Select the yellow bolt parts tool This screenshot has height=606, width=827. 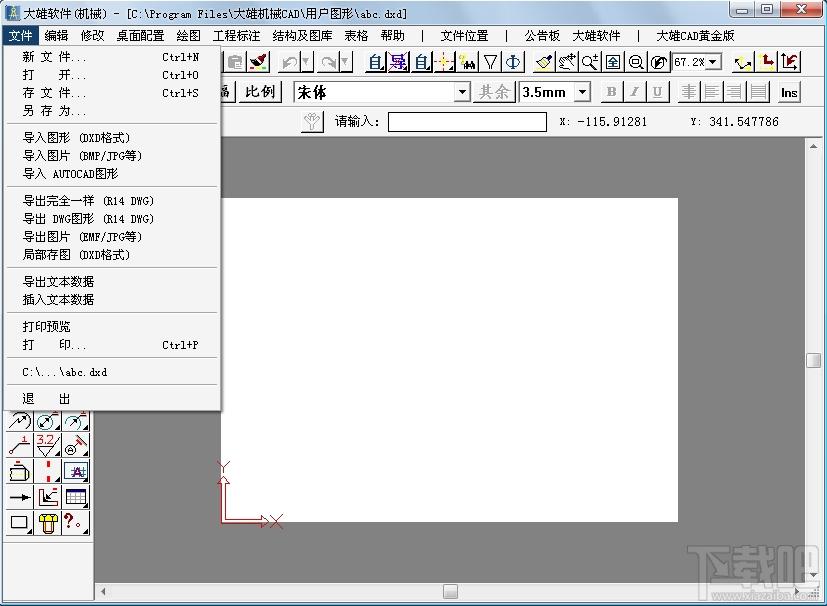click(48, 523)
